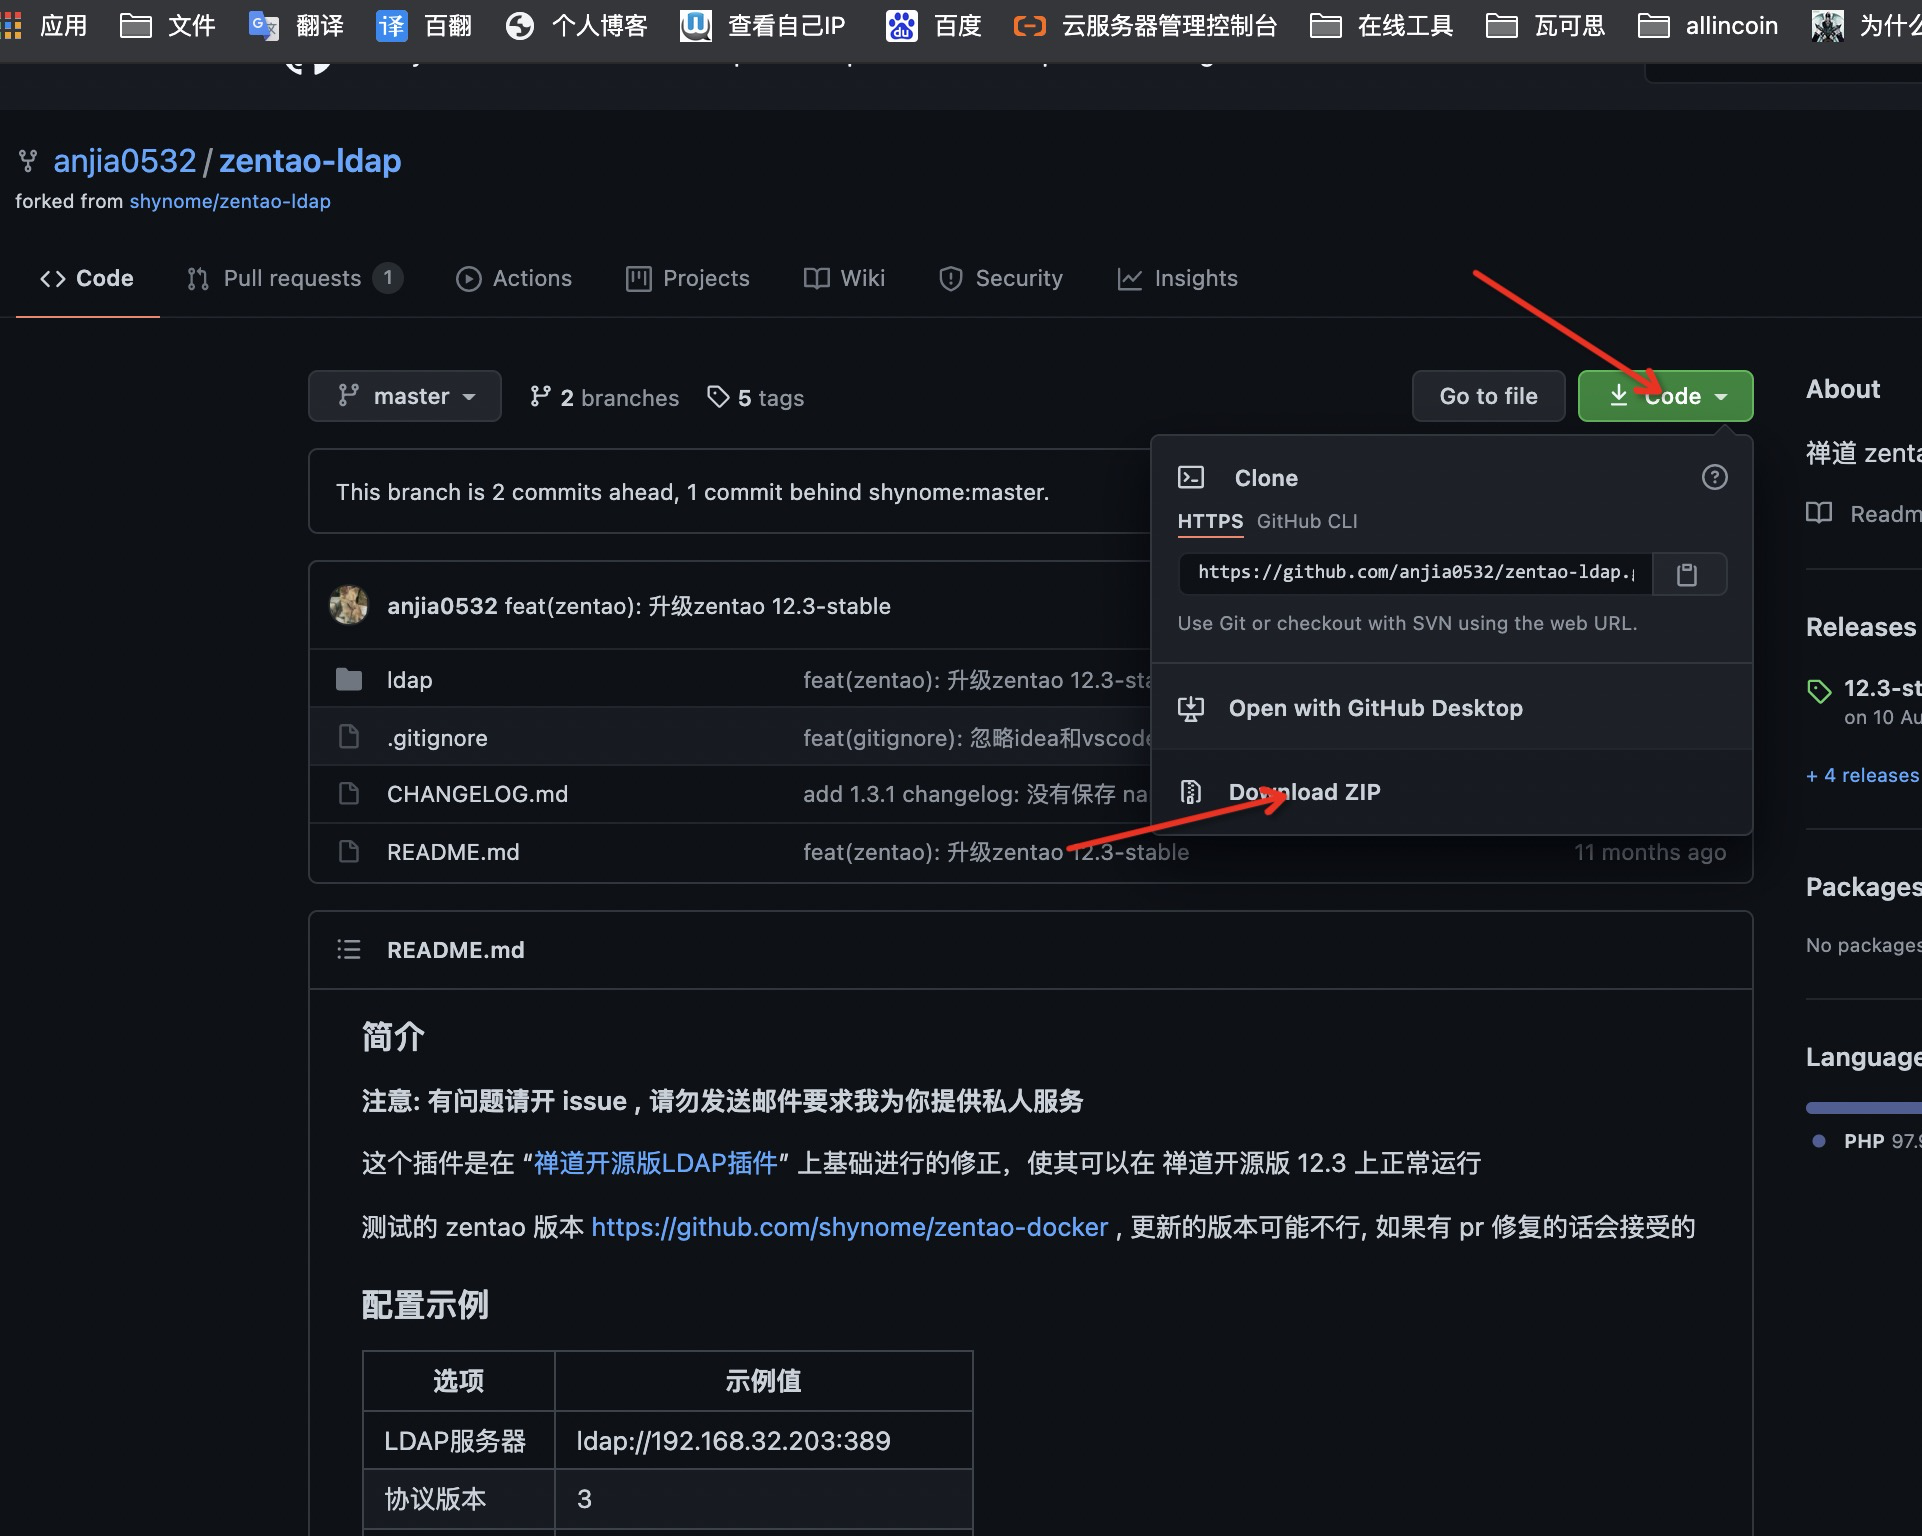
Task: Open the anjia0532 owner link
Action: [x=125, y=161]
